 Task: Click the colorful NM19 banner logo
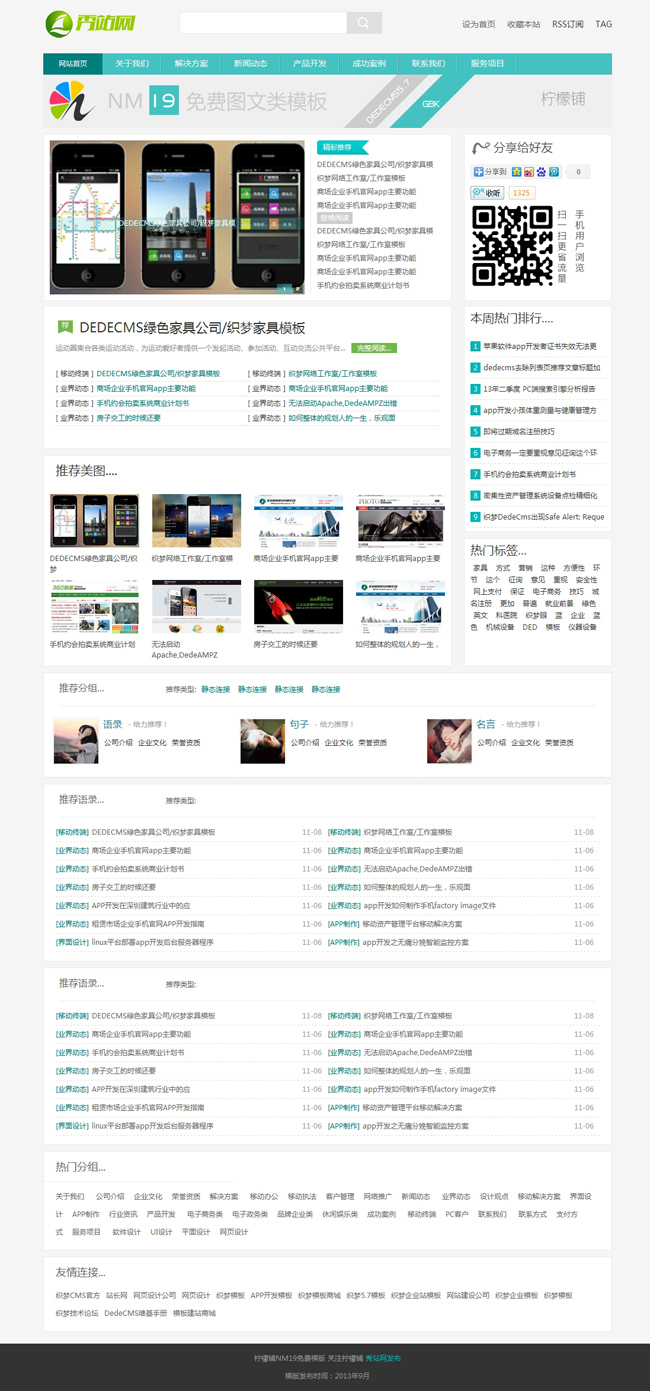click(71, 101)
